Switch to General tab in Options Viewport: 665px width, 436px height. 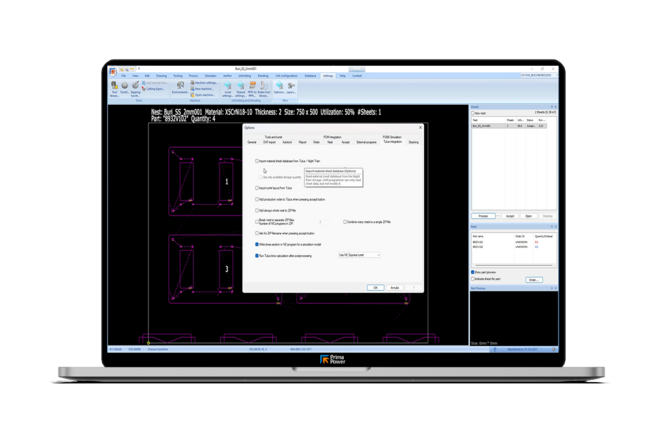click(252, 143)
